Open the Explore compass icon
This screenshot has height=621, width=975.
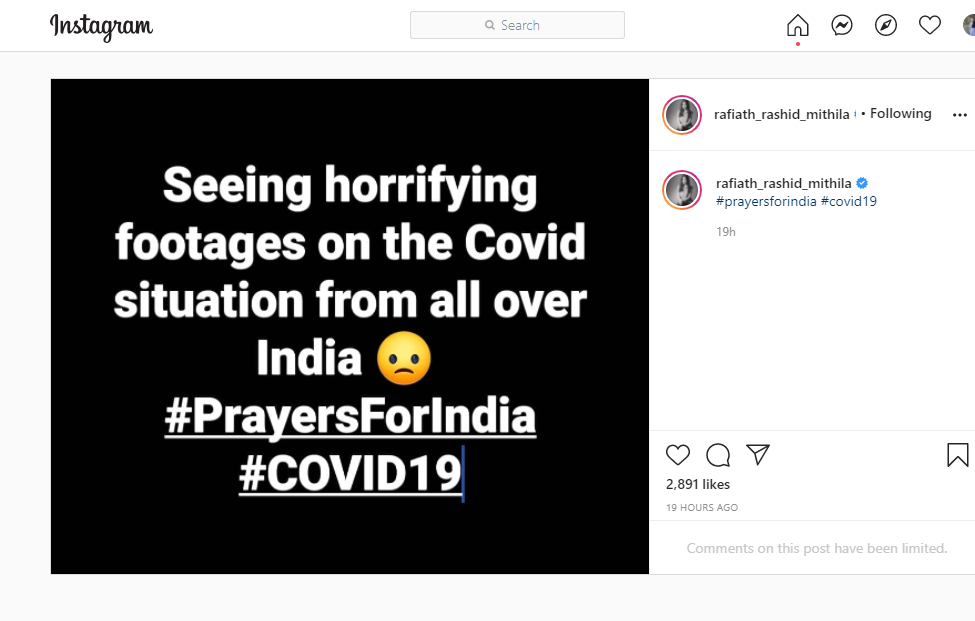coord(886,26)
